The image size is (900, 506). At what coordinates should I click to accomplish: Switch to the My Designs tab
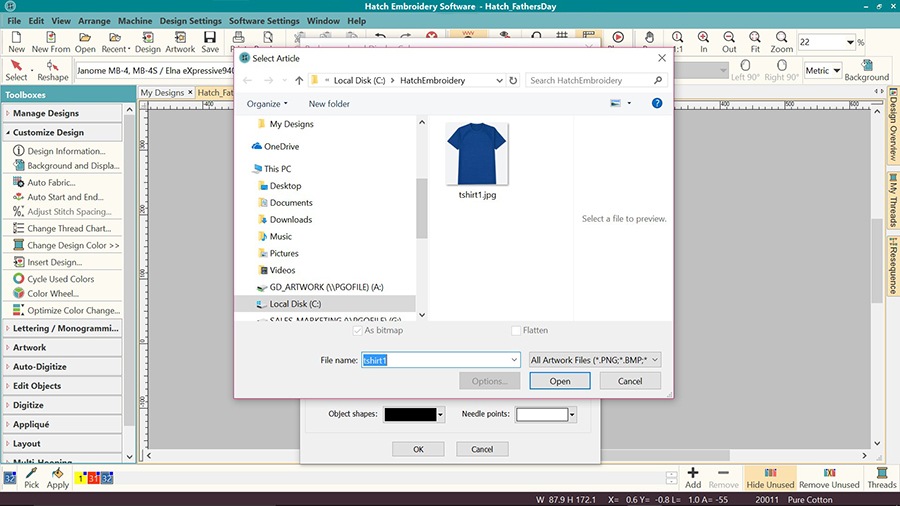(x=162, y=93)
